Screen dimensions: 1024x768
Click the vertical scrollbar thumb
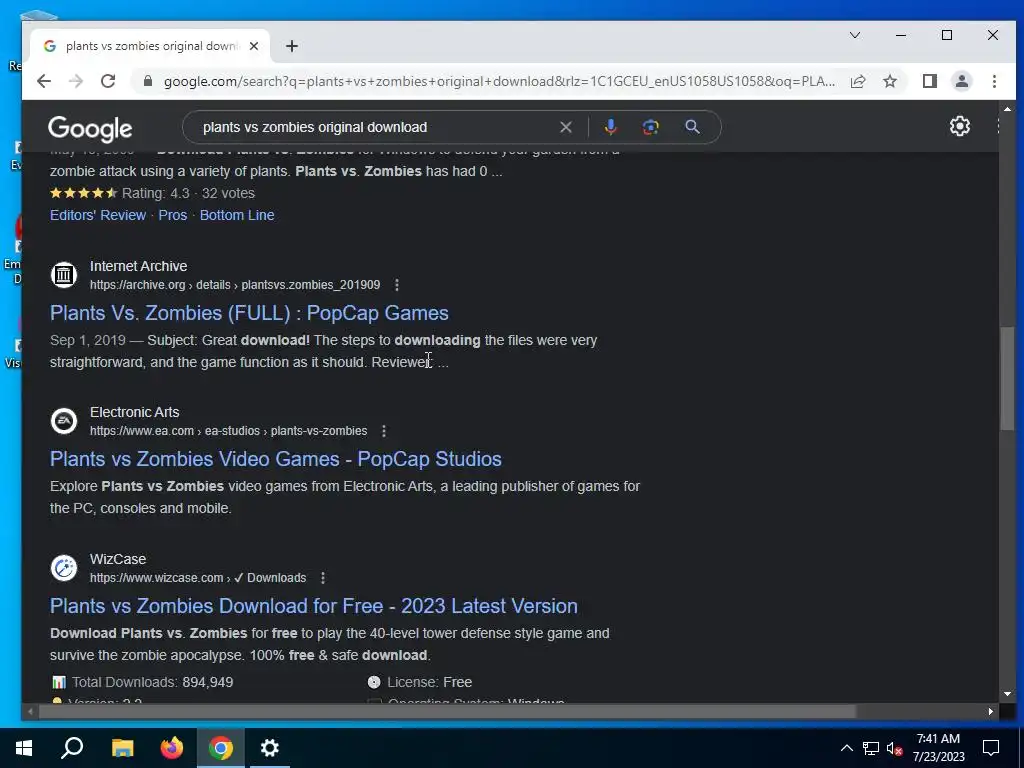click(1006, 379)
